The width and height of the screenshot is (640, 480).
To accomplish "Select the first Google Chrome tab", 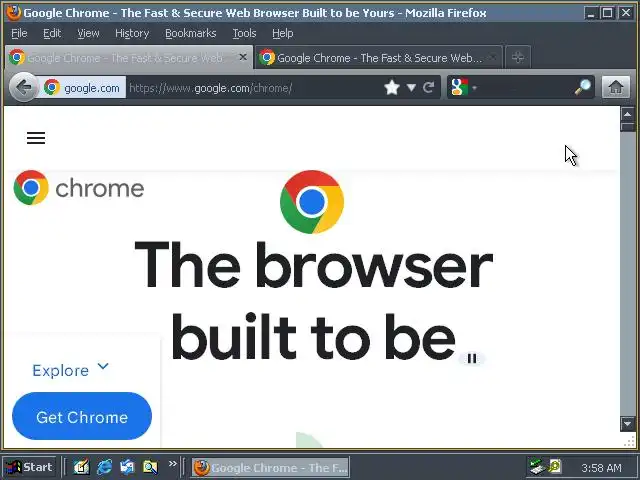I will click(x=129, y=58).
